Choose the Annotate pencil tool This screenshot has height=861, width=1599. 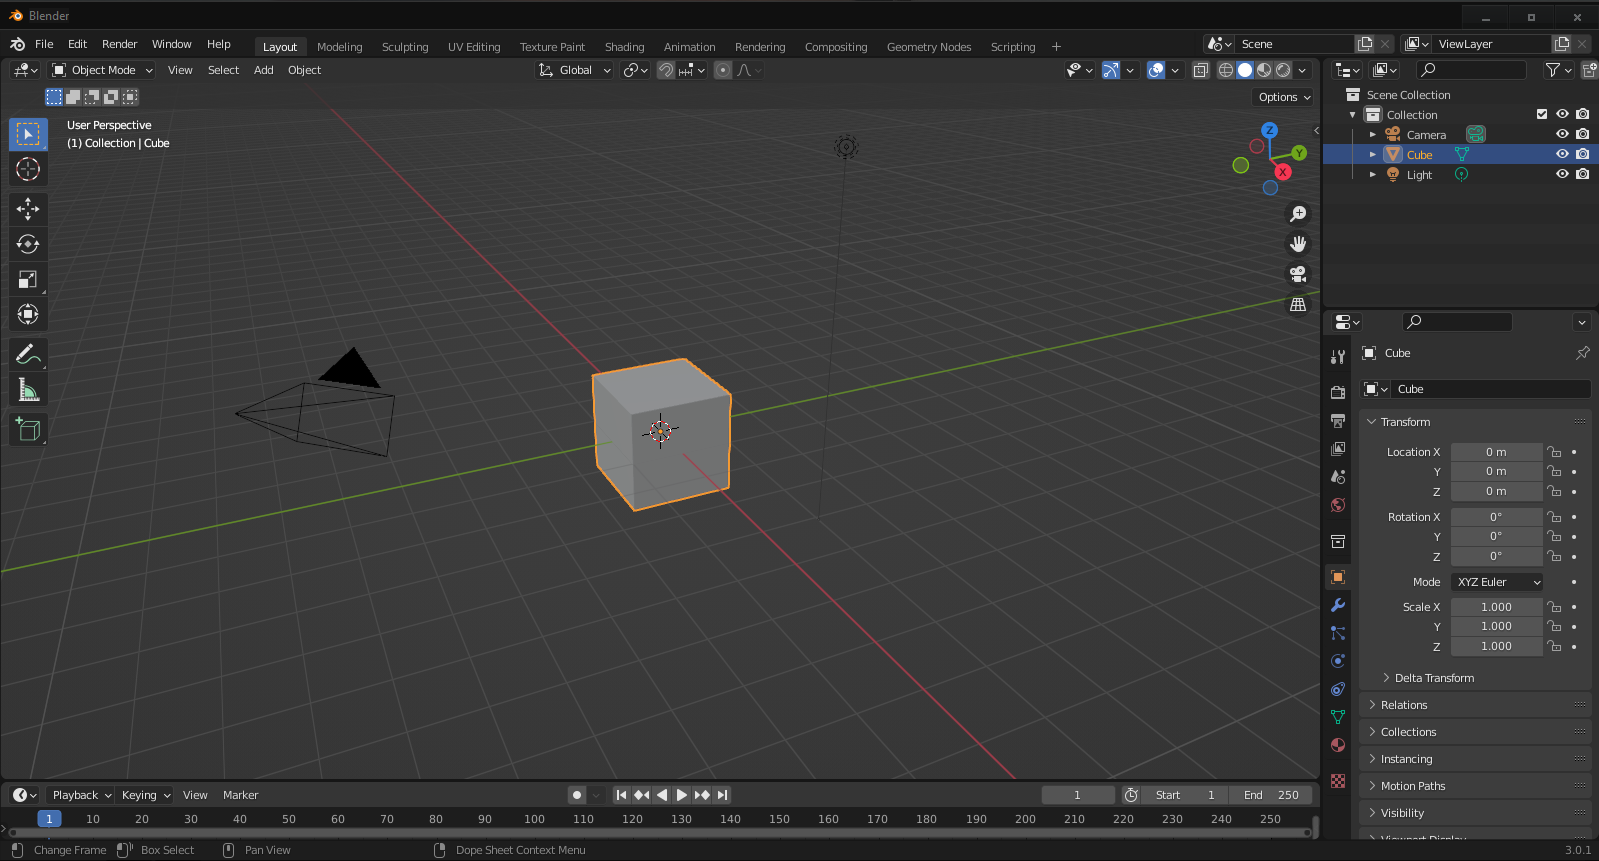(x=28, y=354)
